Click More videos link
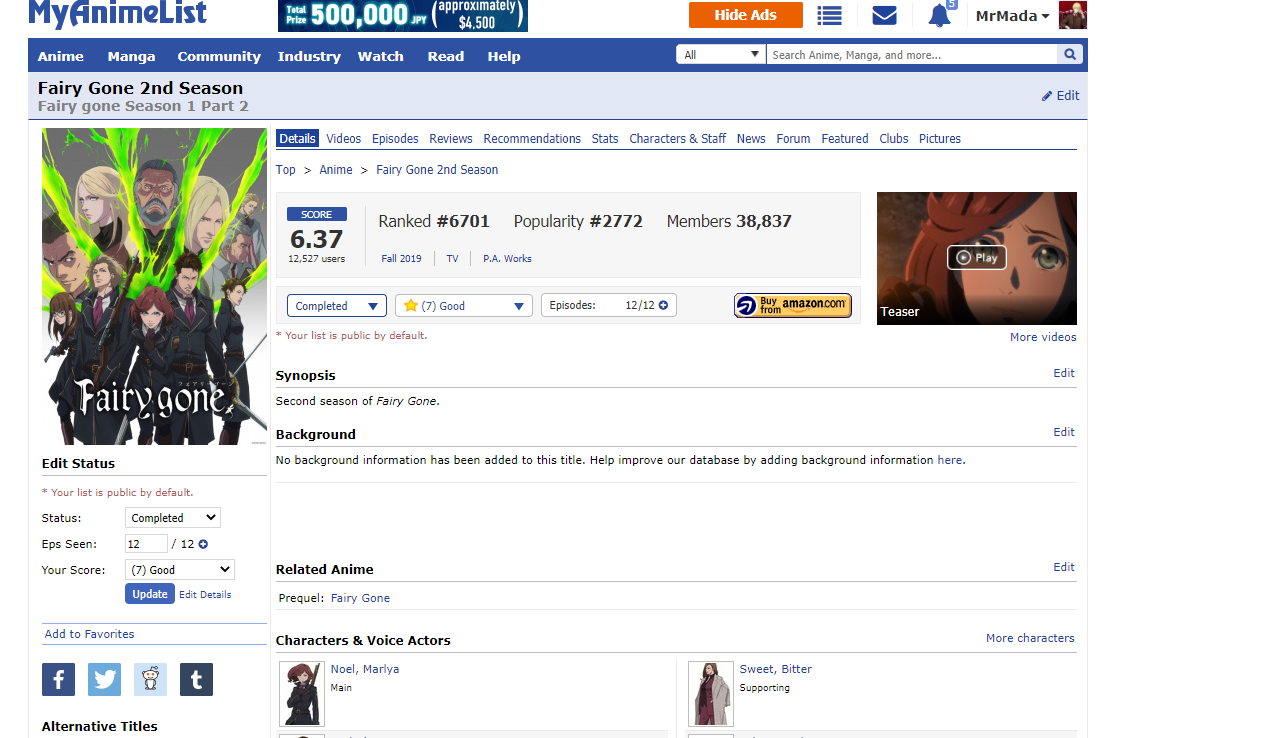The width and height of the screenshot is (1261, 738). tap(1043, 338)
